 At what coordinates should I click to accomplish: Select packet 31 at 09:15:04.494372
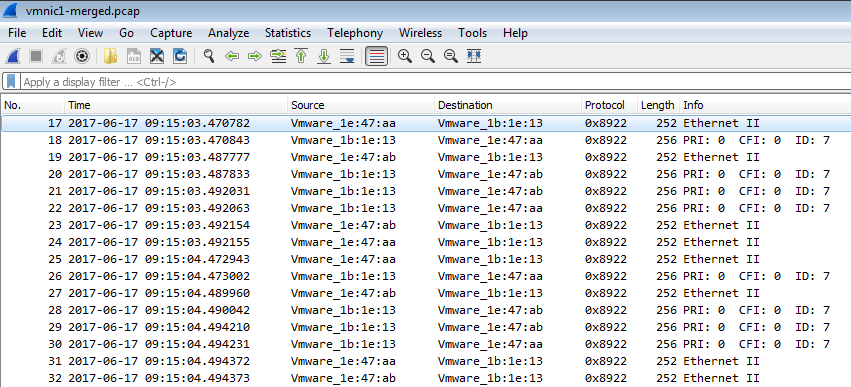(x=426, y=361)
